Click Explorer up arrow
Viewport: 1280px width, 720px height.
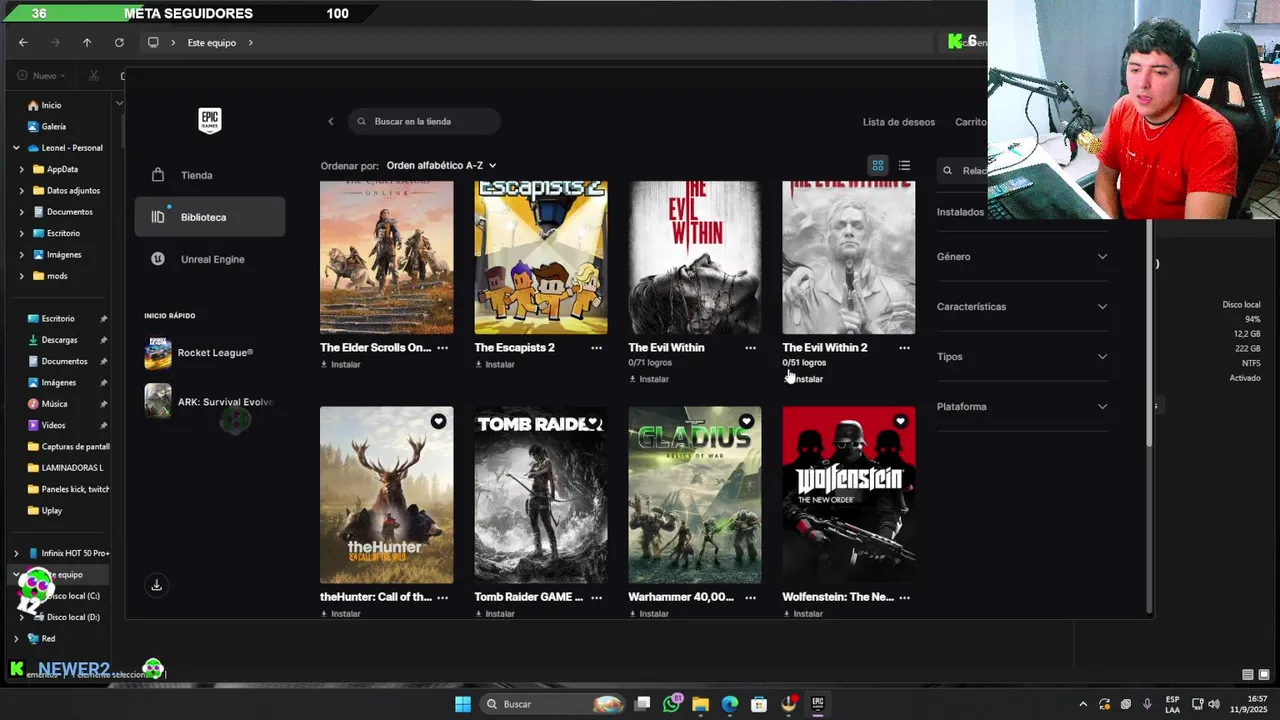point(87,43)
